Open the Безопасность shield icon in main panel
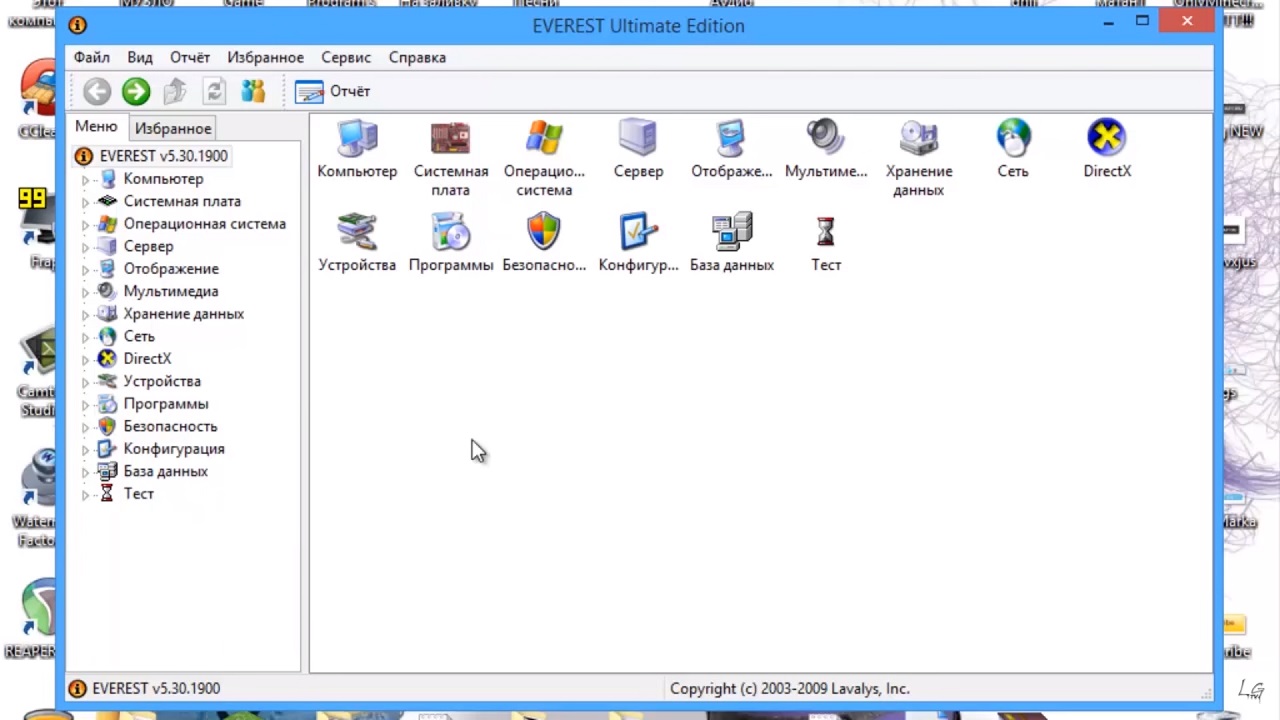 click(x=544, y=233)
